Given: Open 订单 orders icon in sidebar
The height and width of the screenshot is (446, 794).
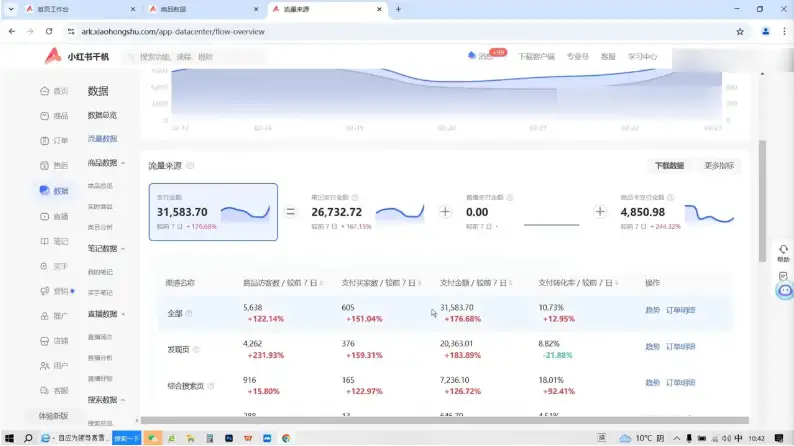Looking at the screenshot, I should coord(45,141).
